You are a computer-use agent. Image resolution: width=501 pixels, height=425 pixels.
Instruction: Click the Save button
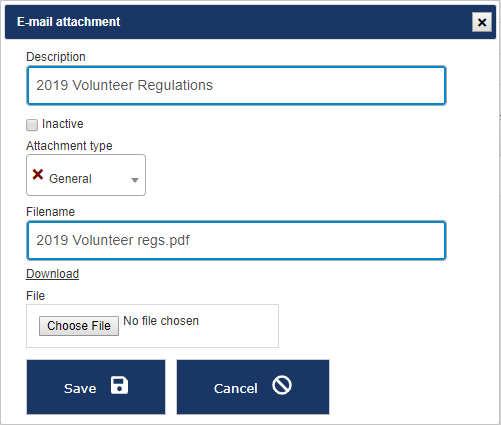click(96, 387)
